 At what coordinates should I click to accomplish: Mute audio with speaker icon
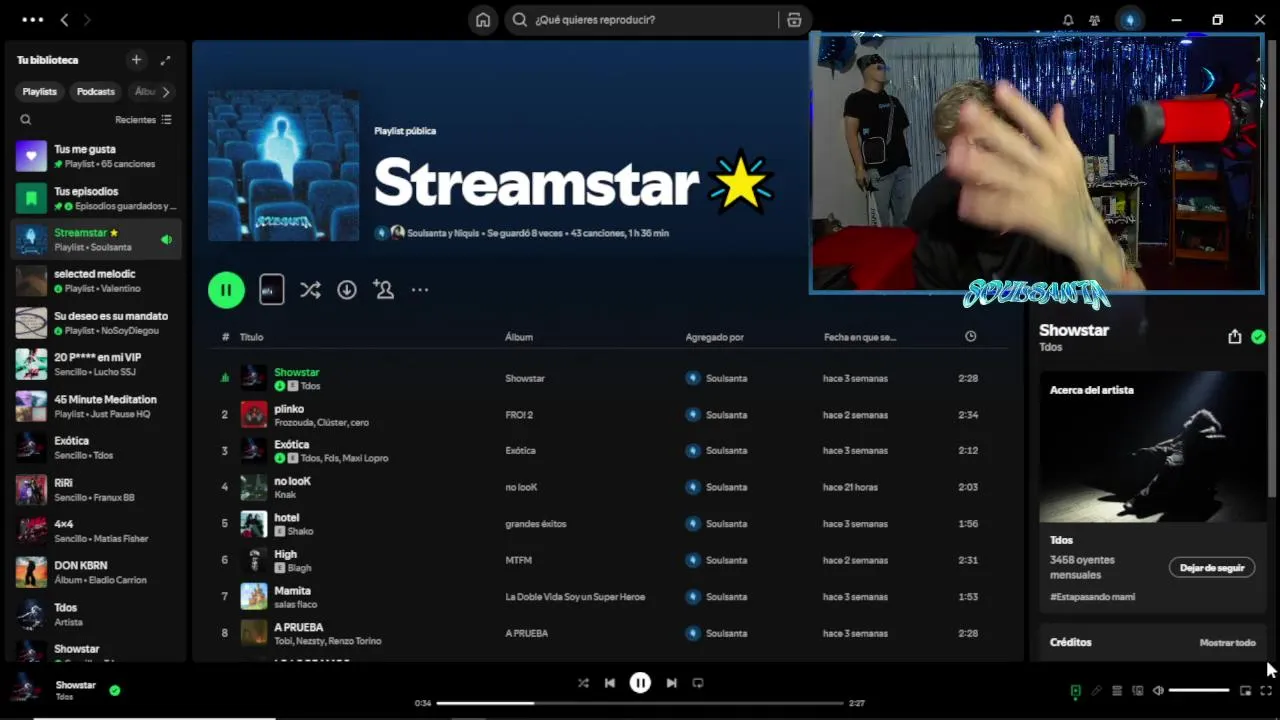click(1158, 690)
